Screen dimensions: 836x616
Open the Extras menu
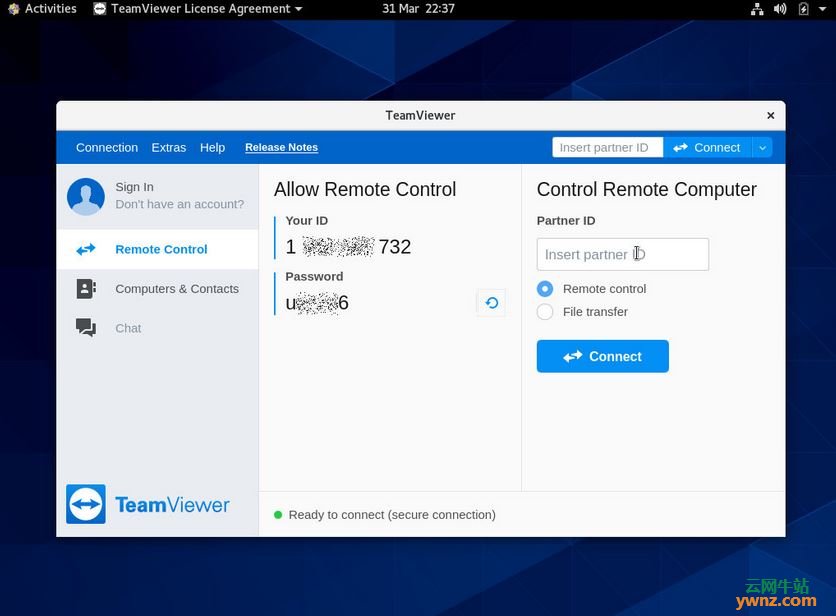[x=168, y=147]
